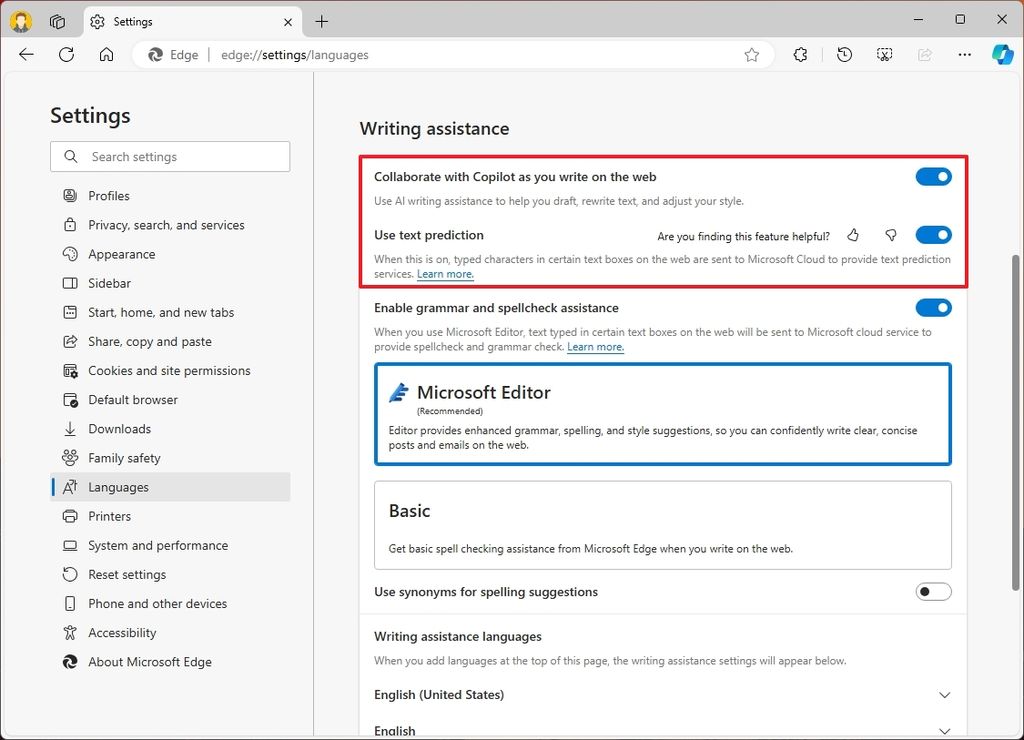
Task: Expand the English (United States) language entry
Action: click(x=944, y=694)
